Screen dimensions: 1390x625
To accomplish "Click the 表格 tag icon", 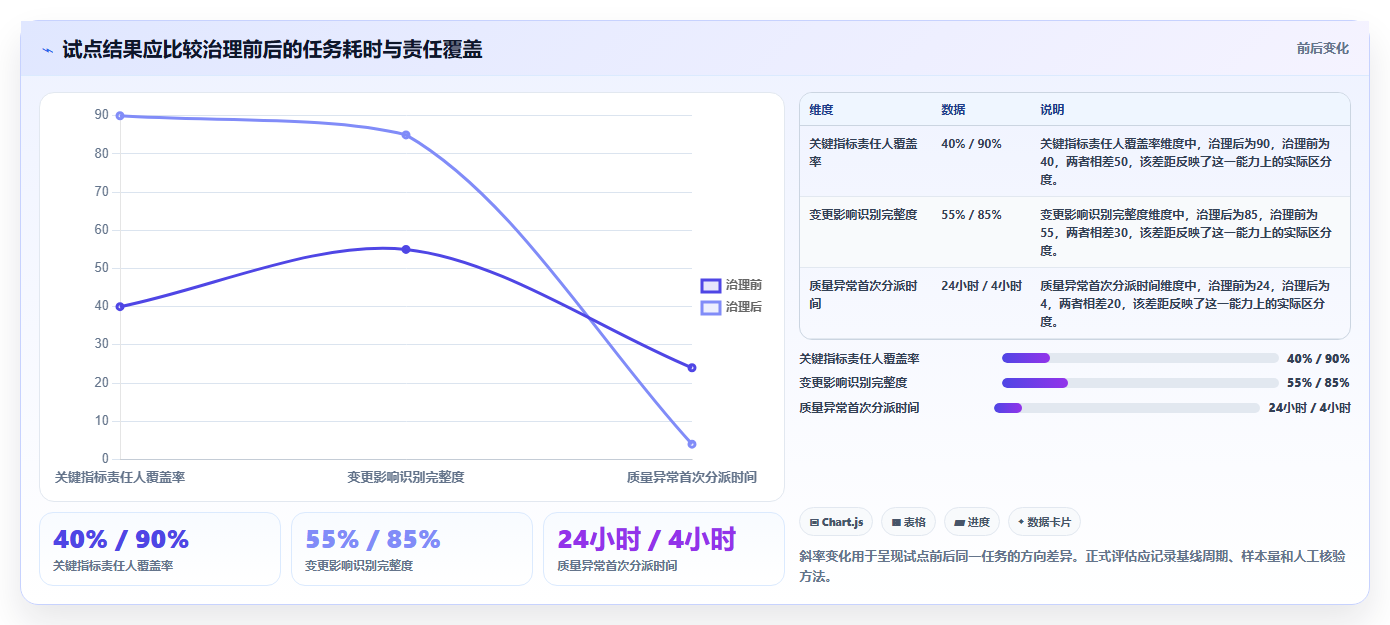I will coord(897,522).
